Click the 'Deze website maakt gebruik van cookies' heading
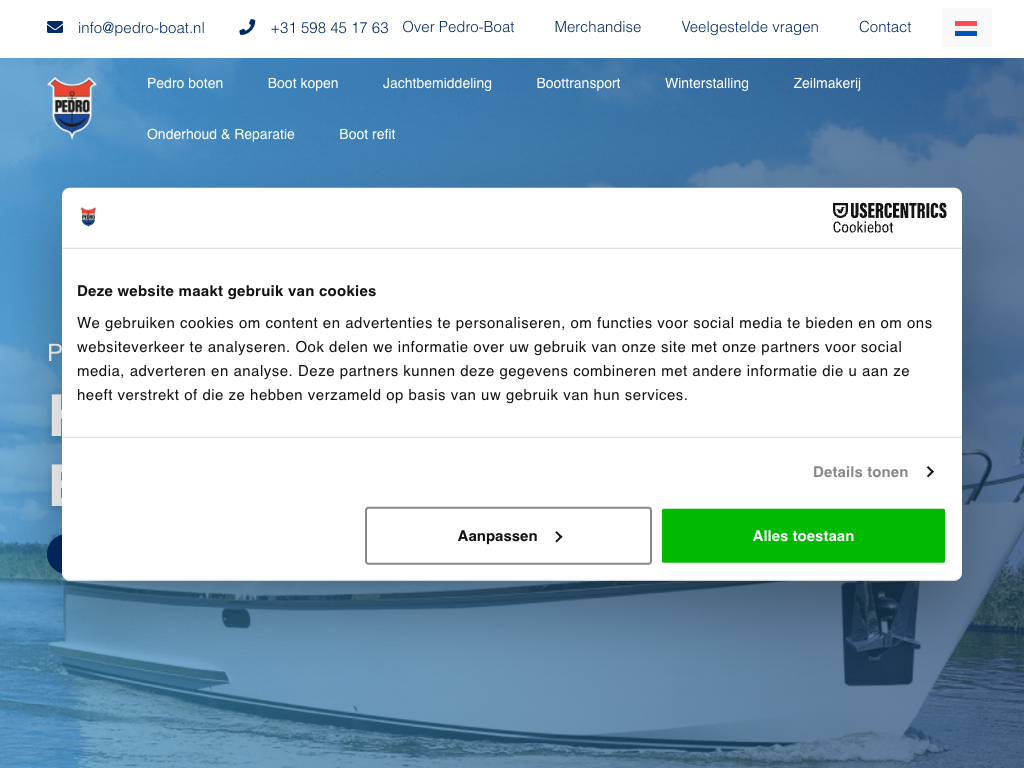The height and width of the screenshot is (768, 1024). (227, 291)
